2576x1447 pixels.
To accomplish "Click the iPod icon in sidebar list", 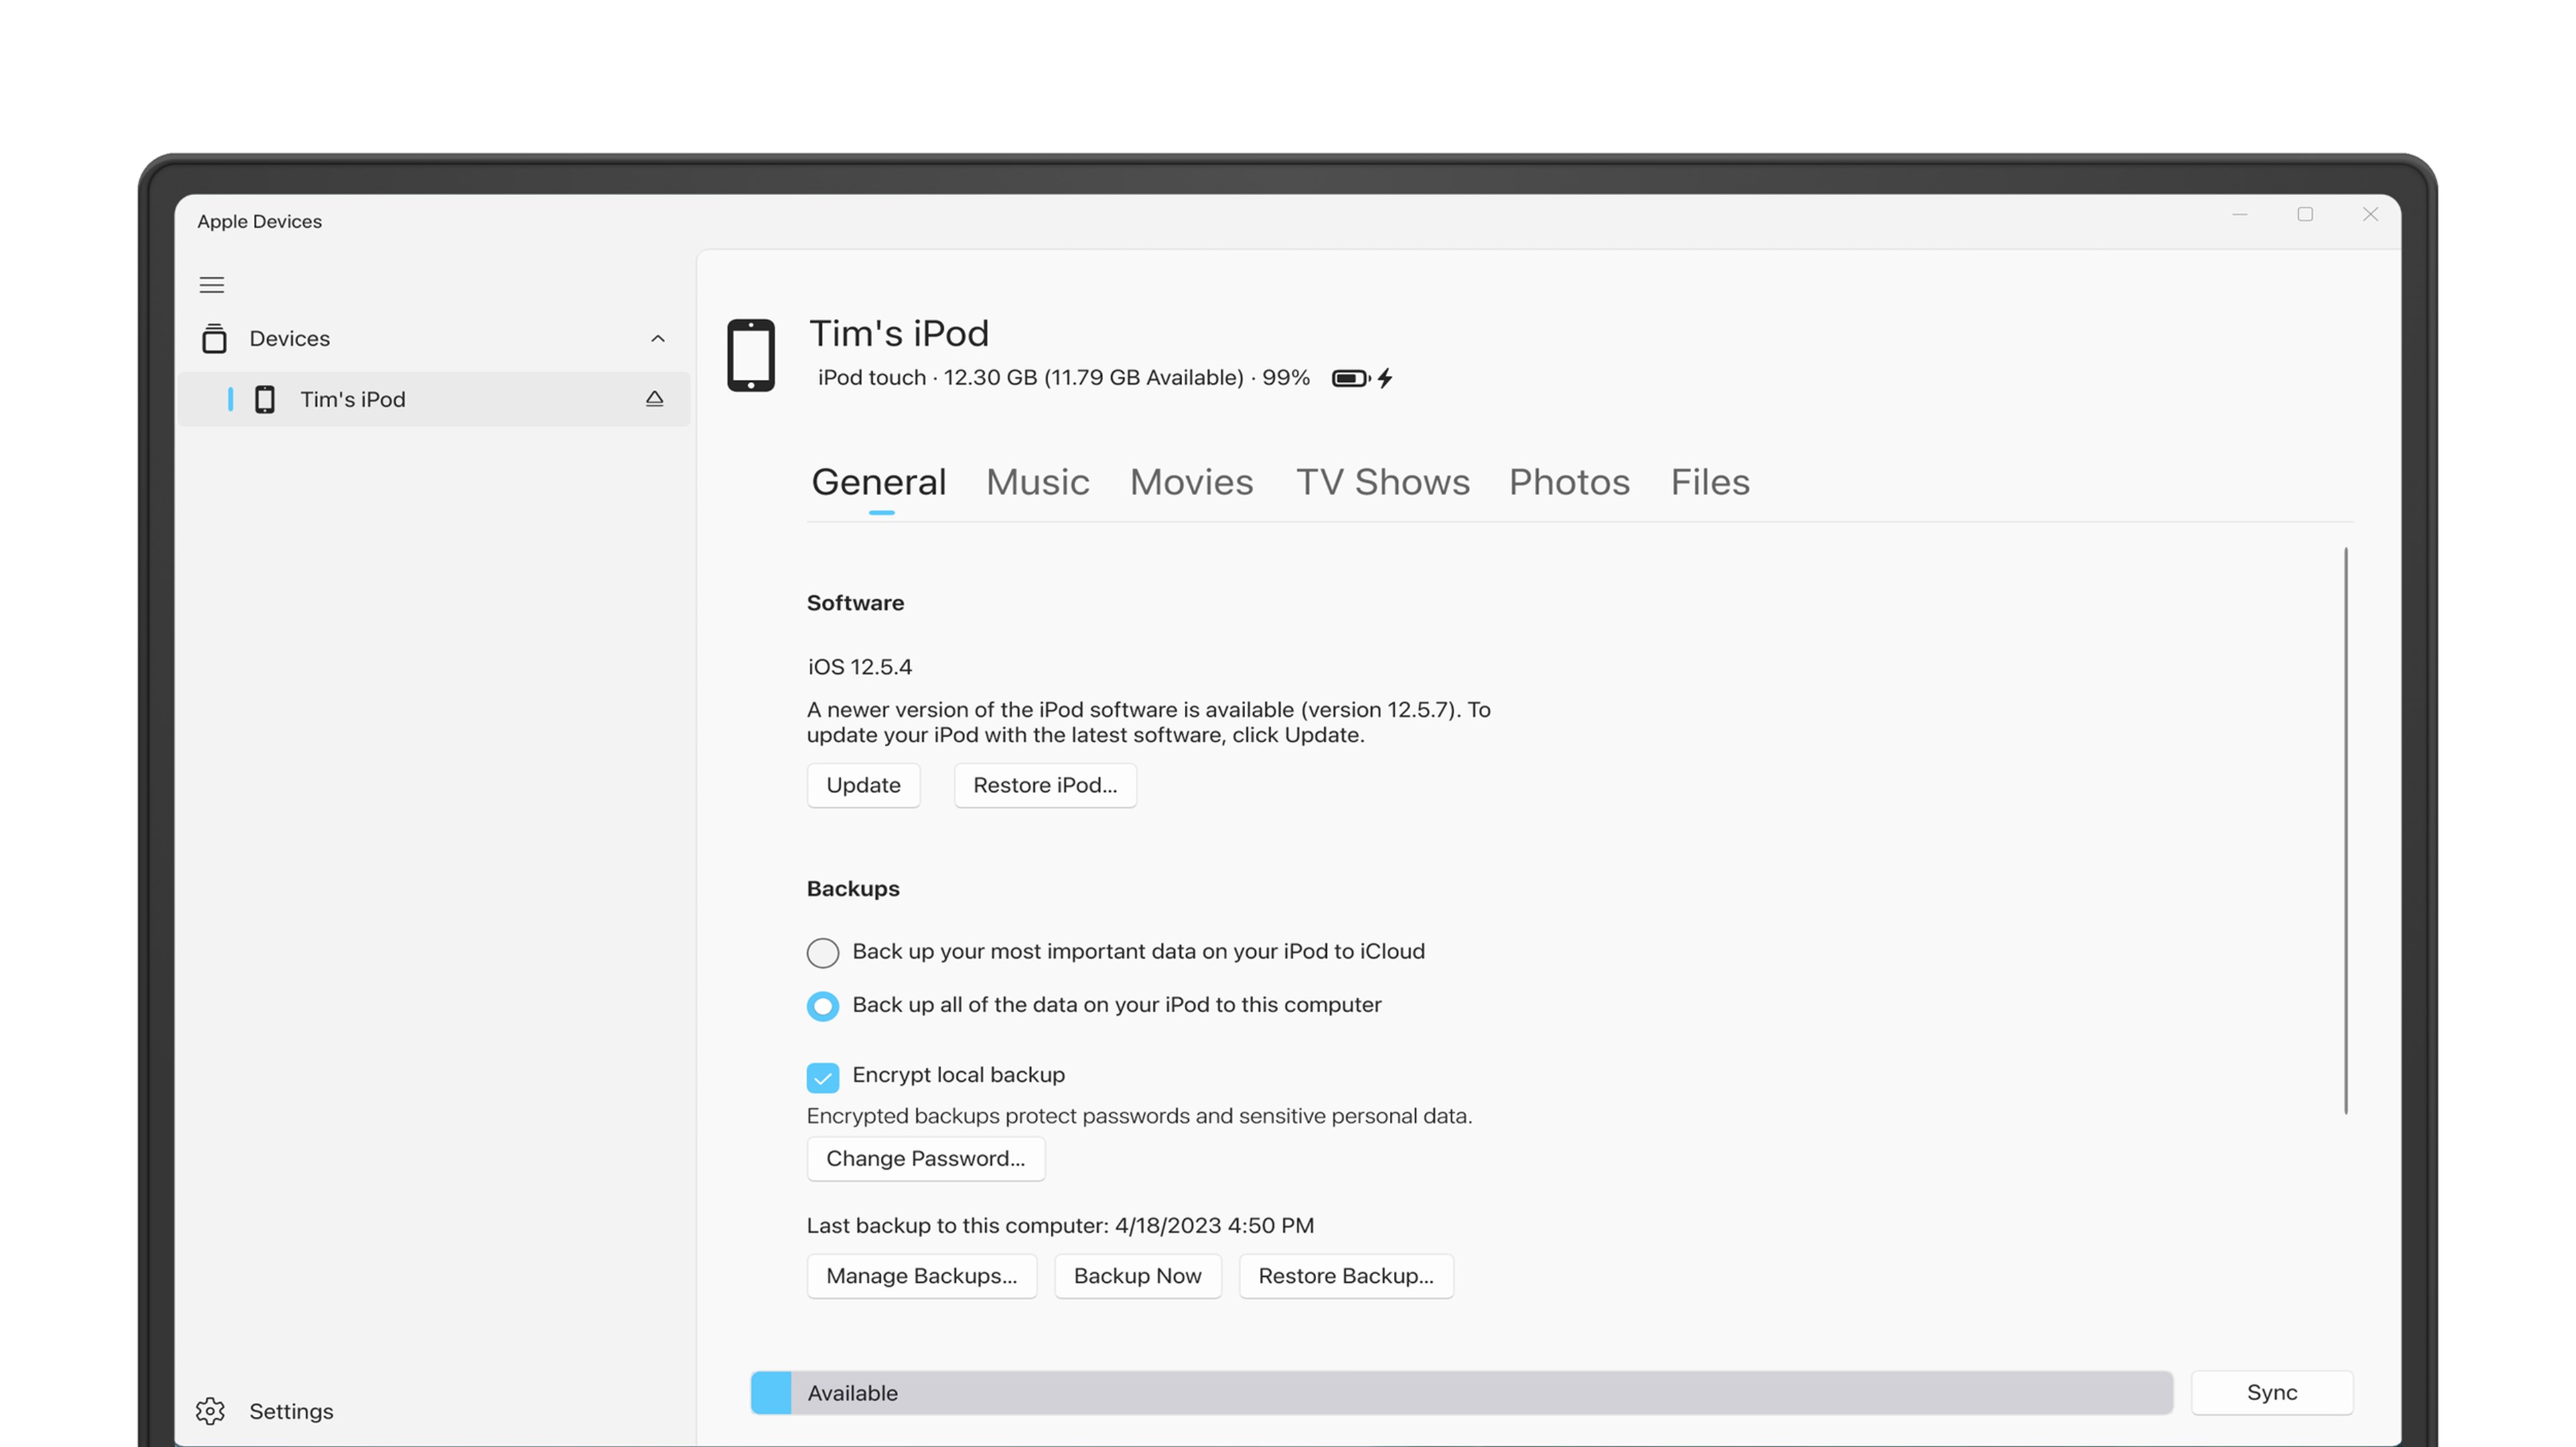I will 265,399.
